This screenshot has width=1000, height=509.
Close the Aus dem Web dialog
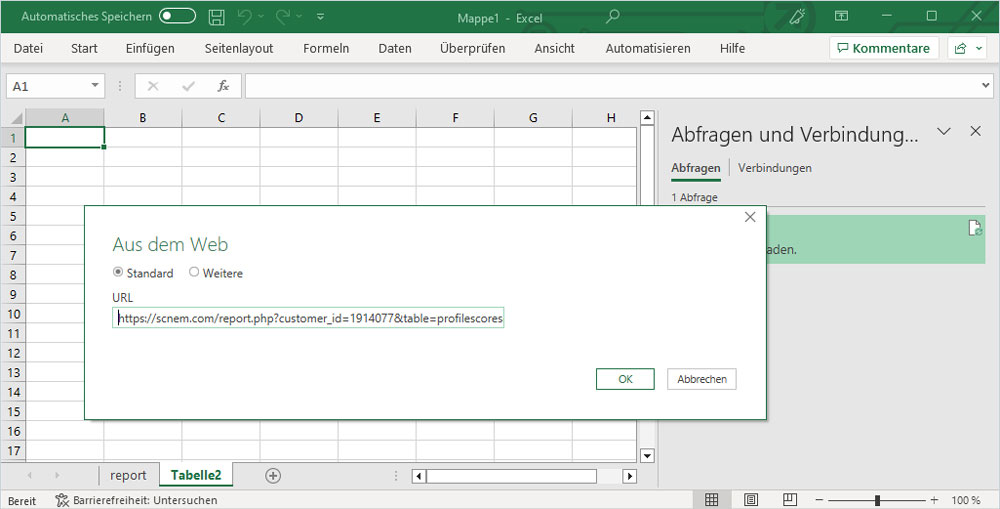click(x=750, y=218)
